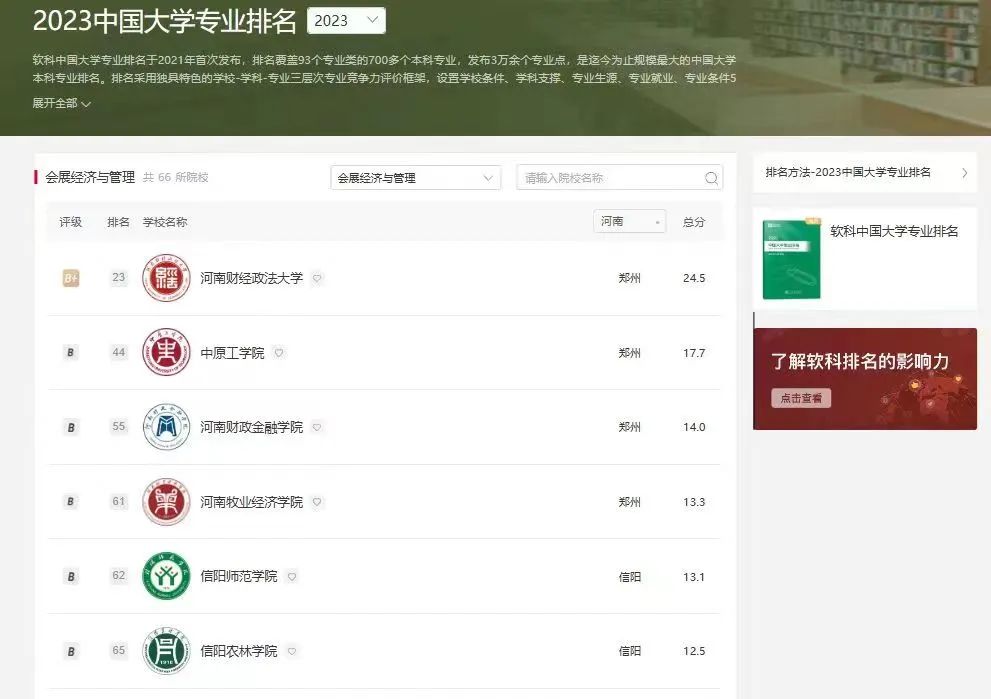
Task: Open the 会展经济与管理 major dropdown
Action: tap(415, 178)
